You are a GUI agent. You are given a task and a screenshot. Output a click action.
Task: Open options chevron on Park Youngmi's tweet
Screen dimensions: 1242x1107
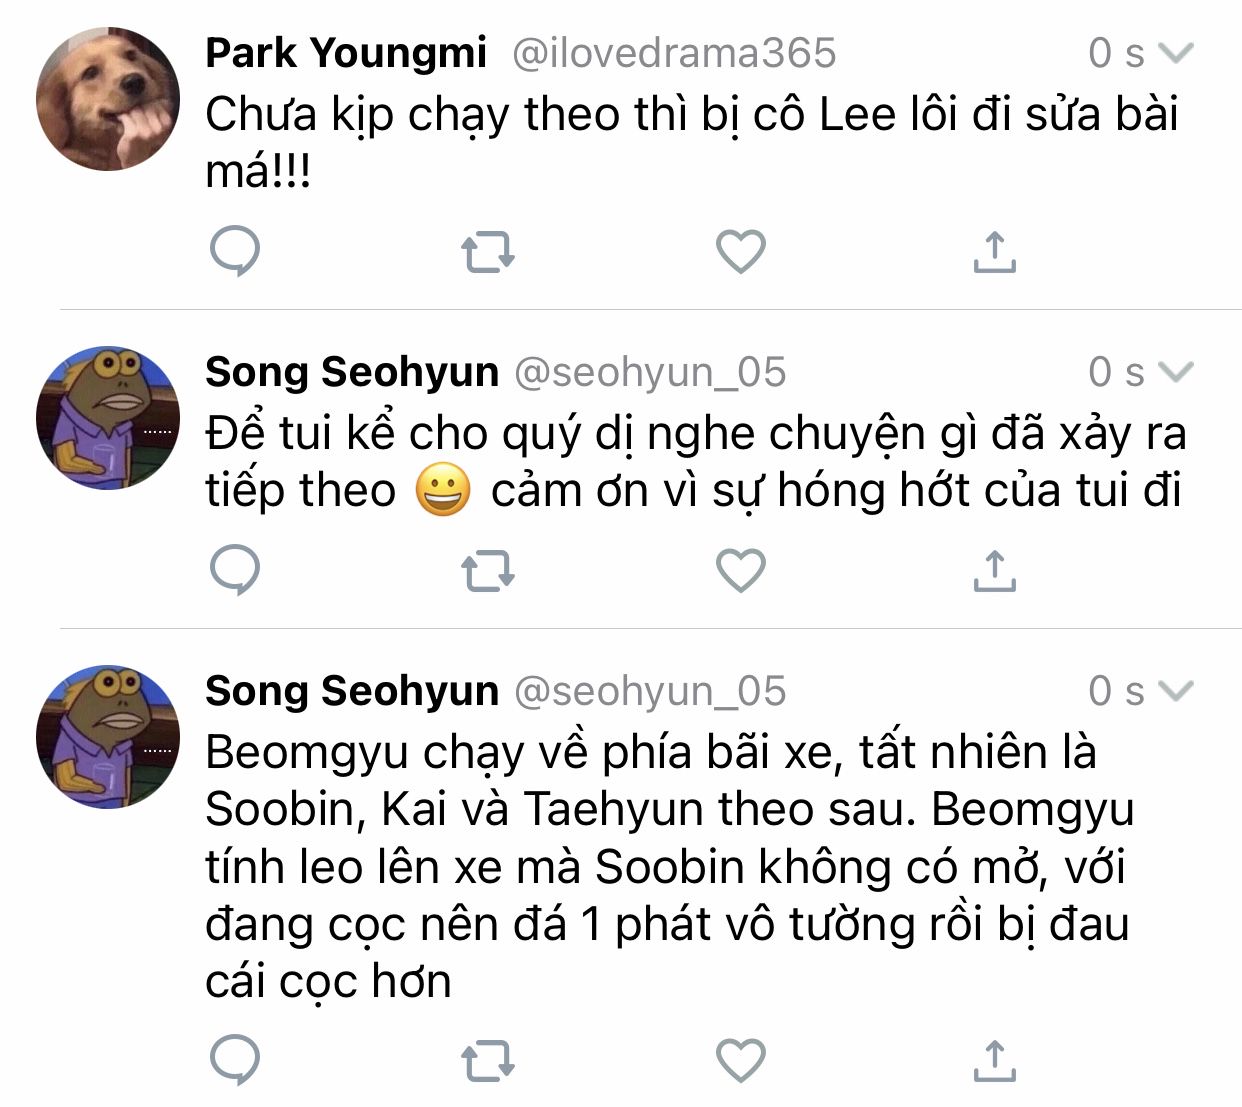[1176, 53]
